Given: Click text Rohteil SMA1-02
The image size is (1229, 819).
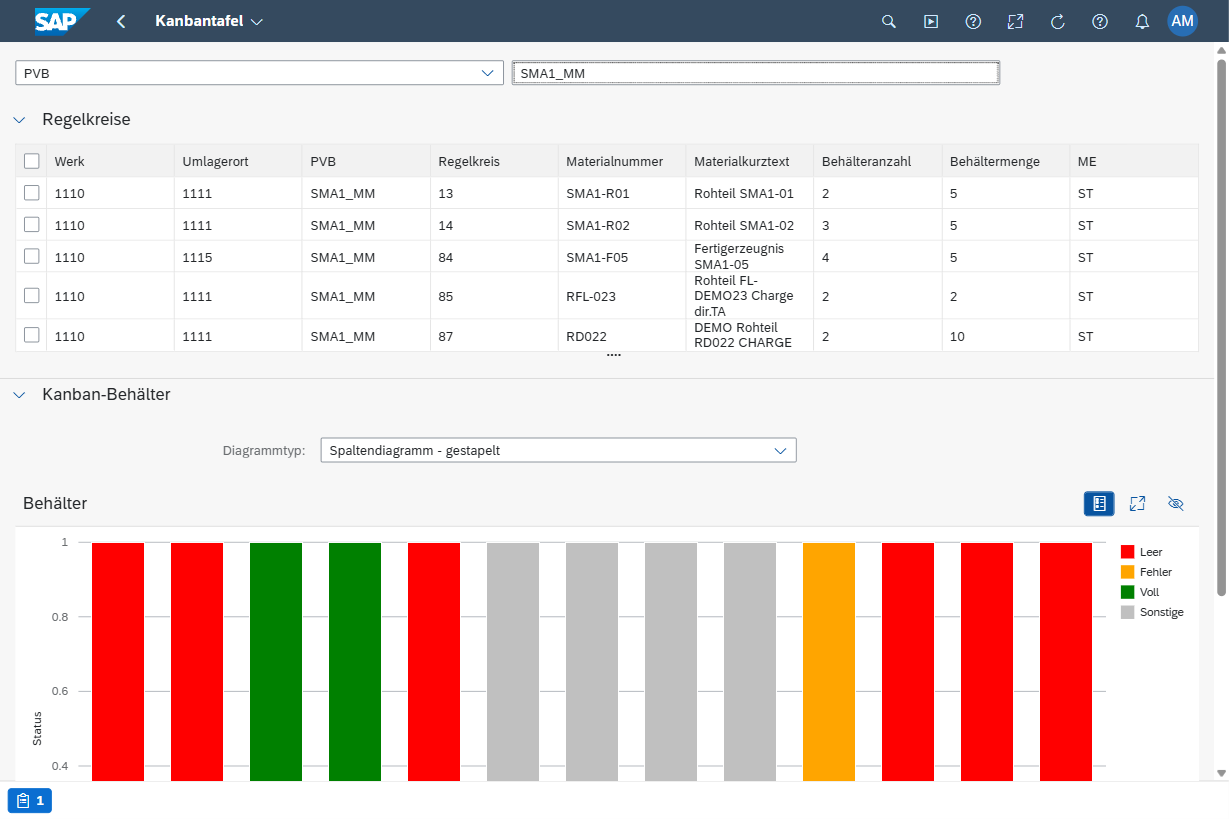Looking at the screenshot, I should coord(744,225).
